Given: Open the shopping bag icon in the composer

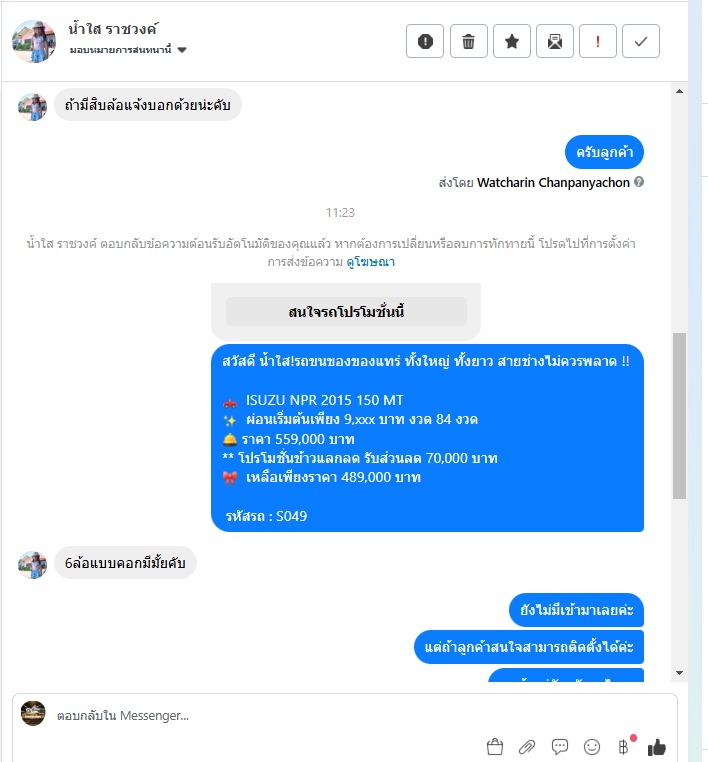Looking at the screenshot, I should 495,746.
